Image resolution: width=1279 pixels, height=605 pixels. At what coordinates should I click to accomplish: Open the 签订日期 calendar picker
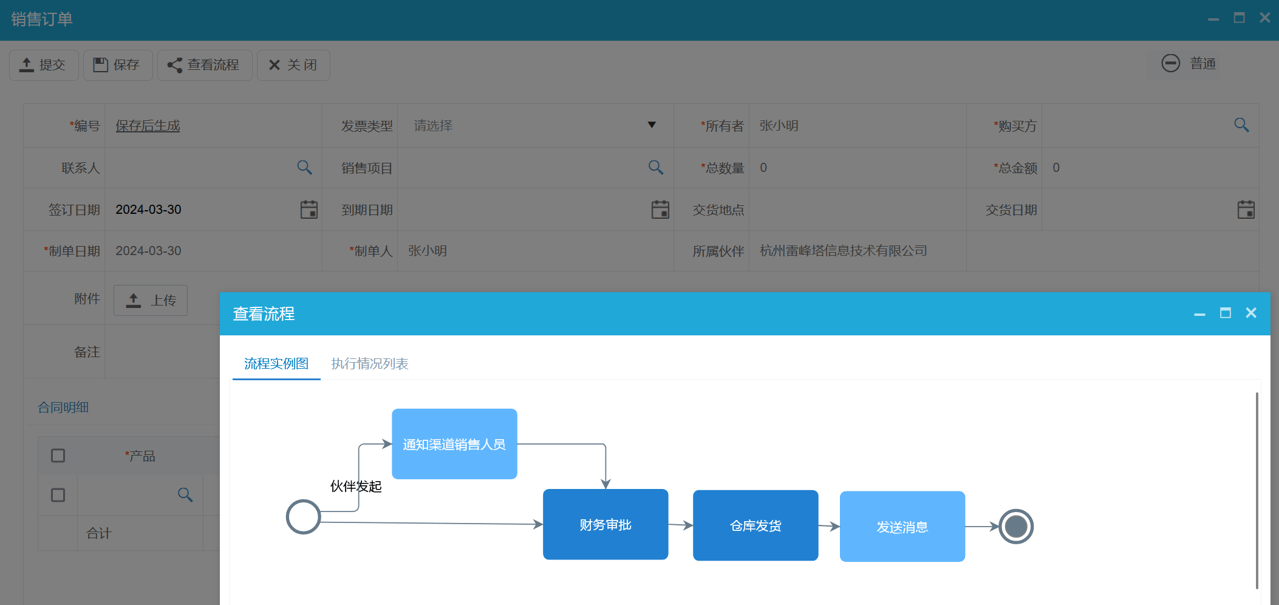(x=309, y=209)
